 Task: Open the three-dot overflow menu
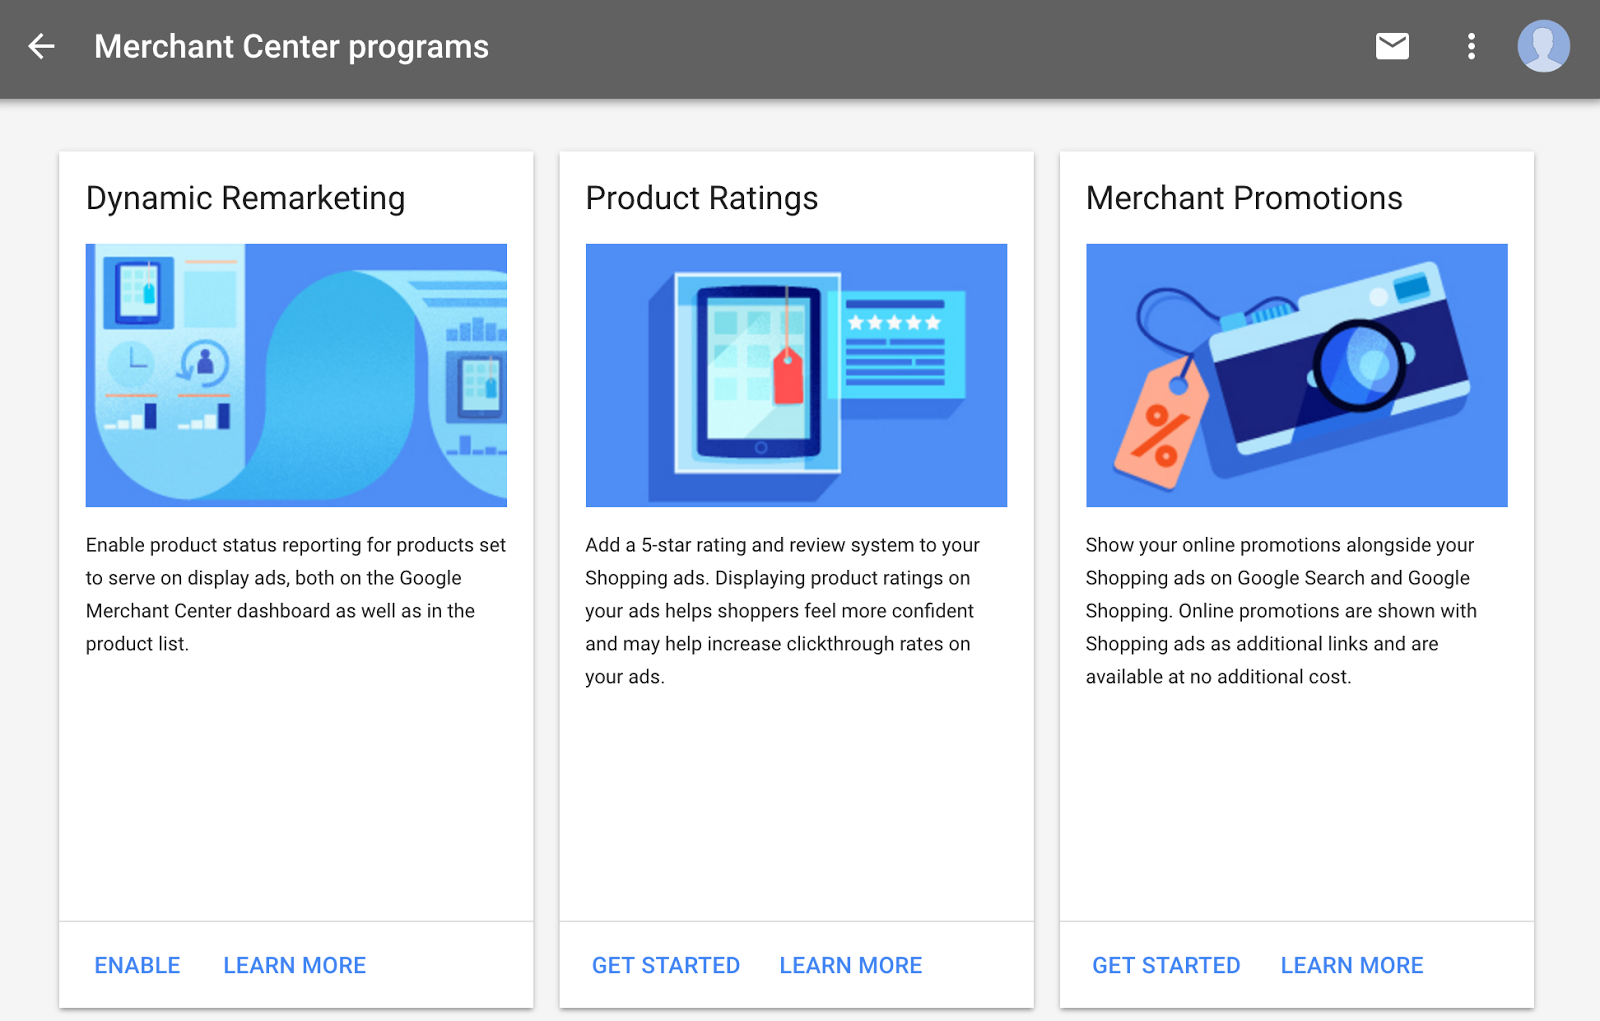click(1470, 46)
